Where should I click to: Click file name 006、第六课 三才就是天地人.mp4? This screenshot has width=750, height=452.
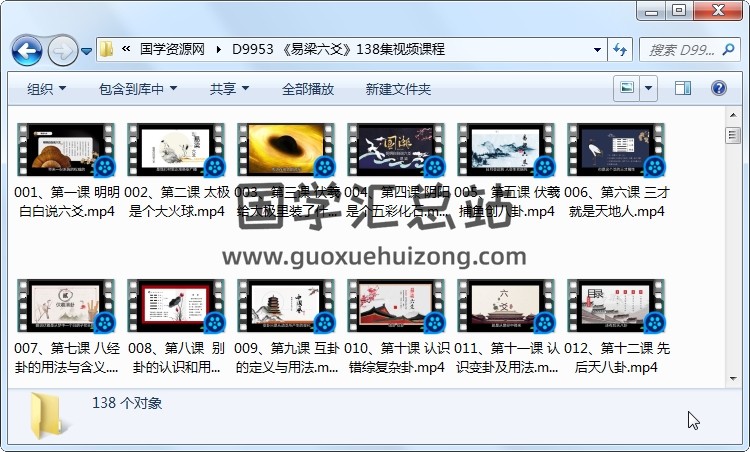click(617, 201)
